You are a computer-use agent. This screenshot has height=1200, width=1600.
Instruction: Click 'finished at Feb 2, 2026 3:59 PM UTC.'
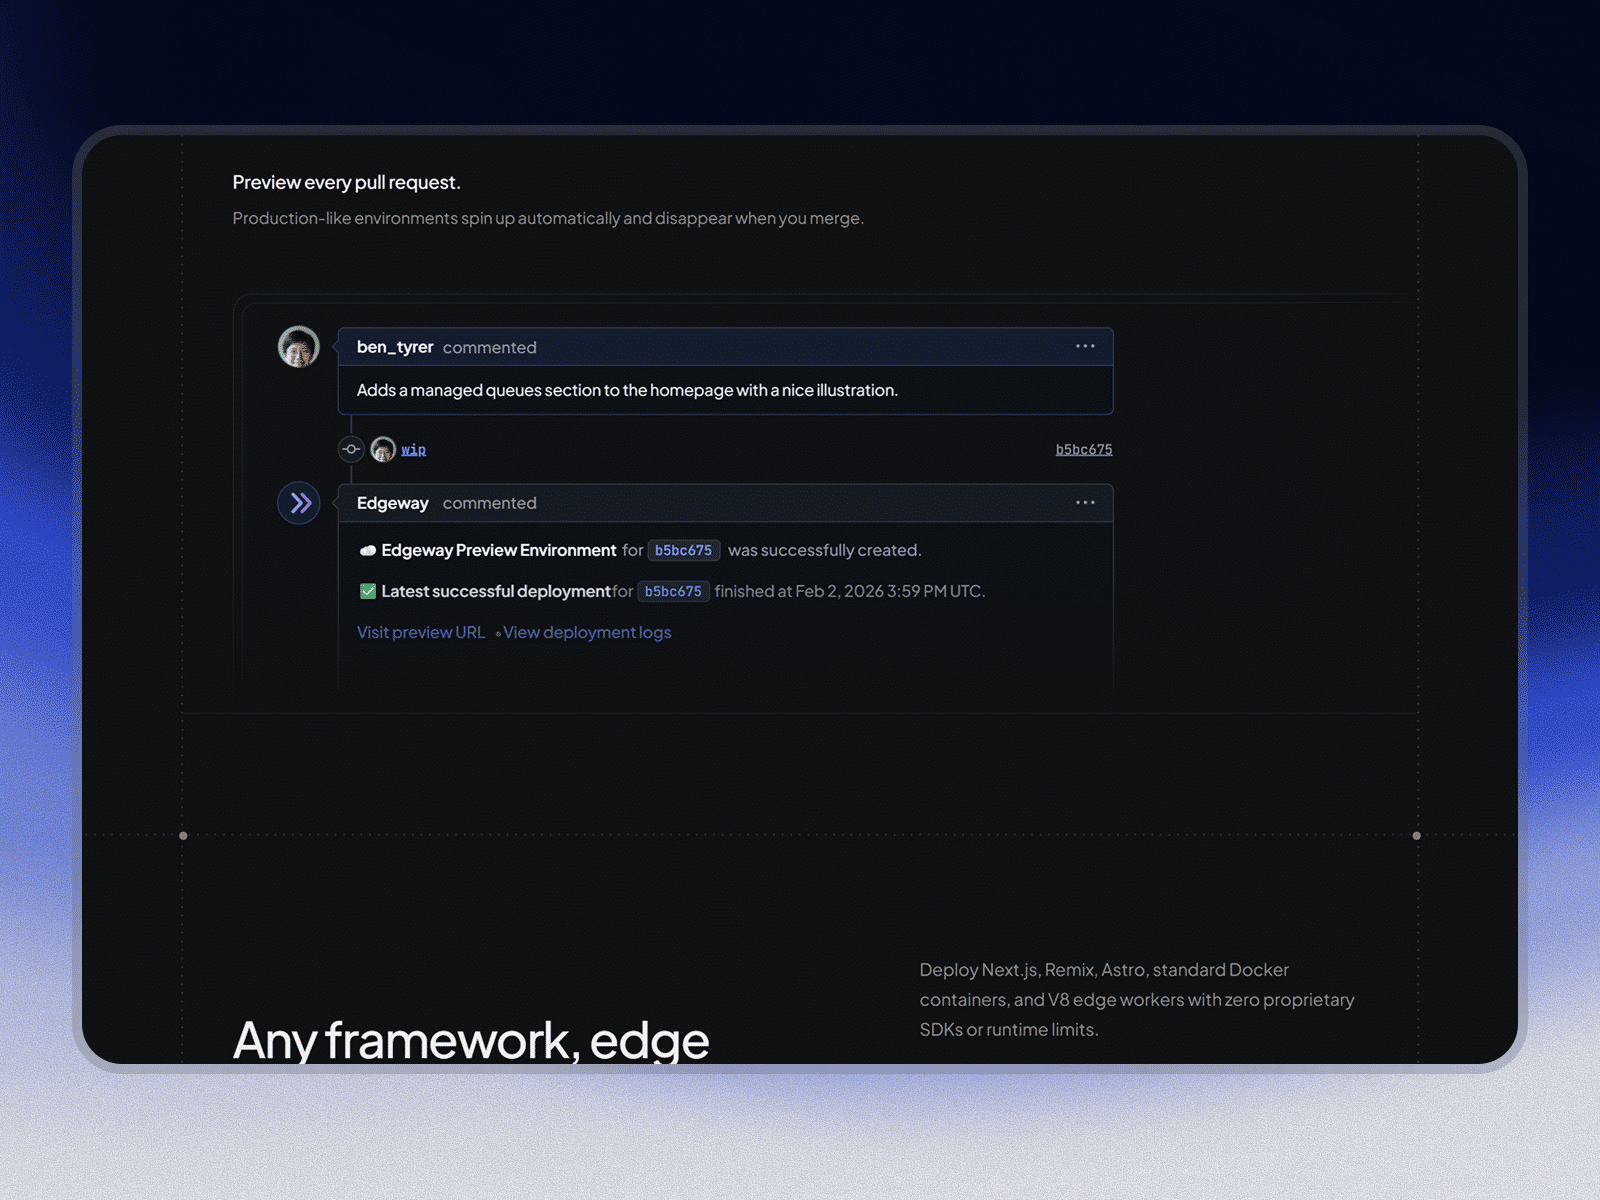pyautogui.click(x=850, y=591)
